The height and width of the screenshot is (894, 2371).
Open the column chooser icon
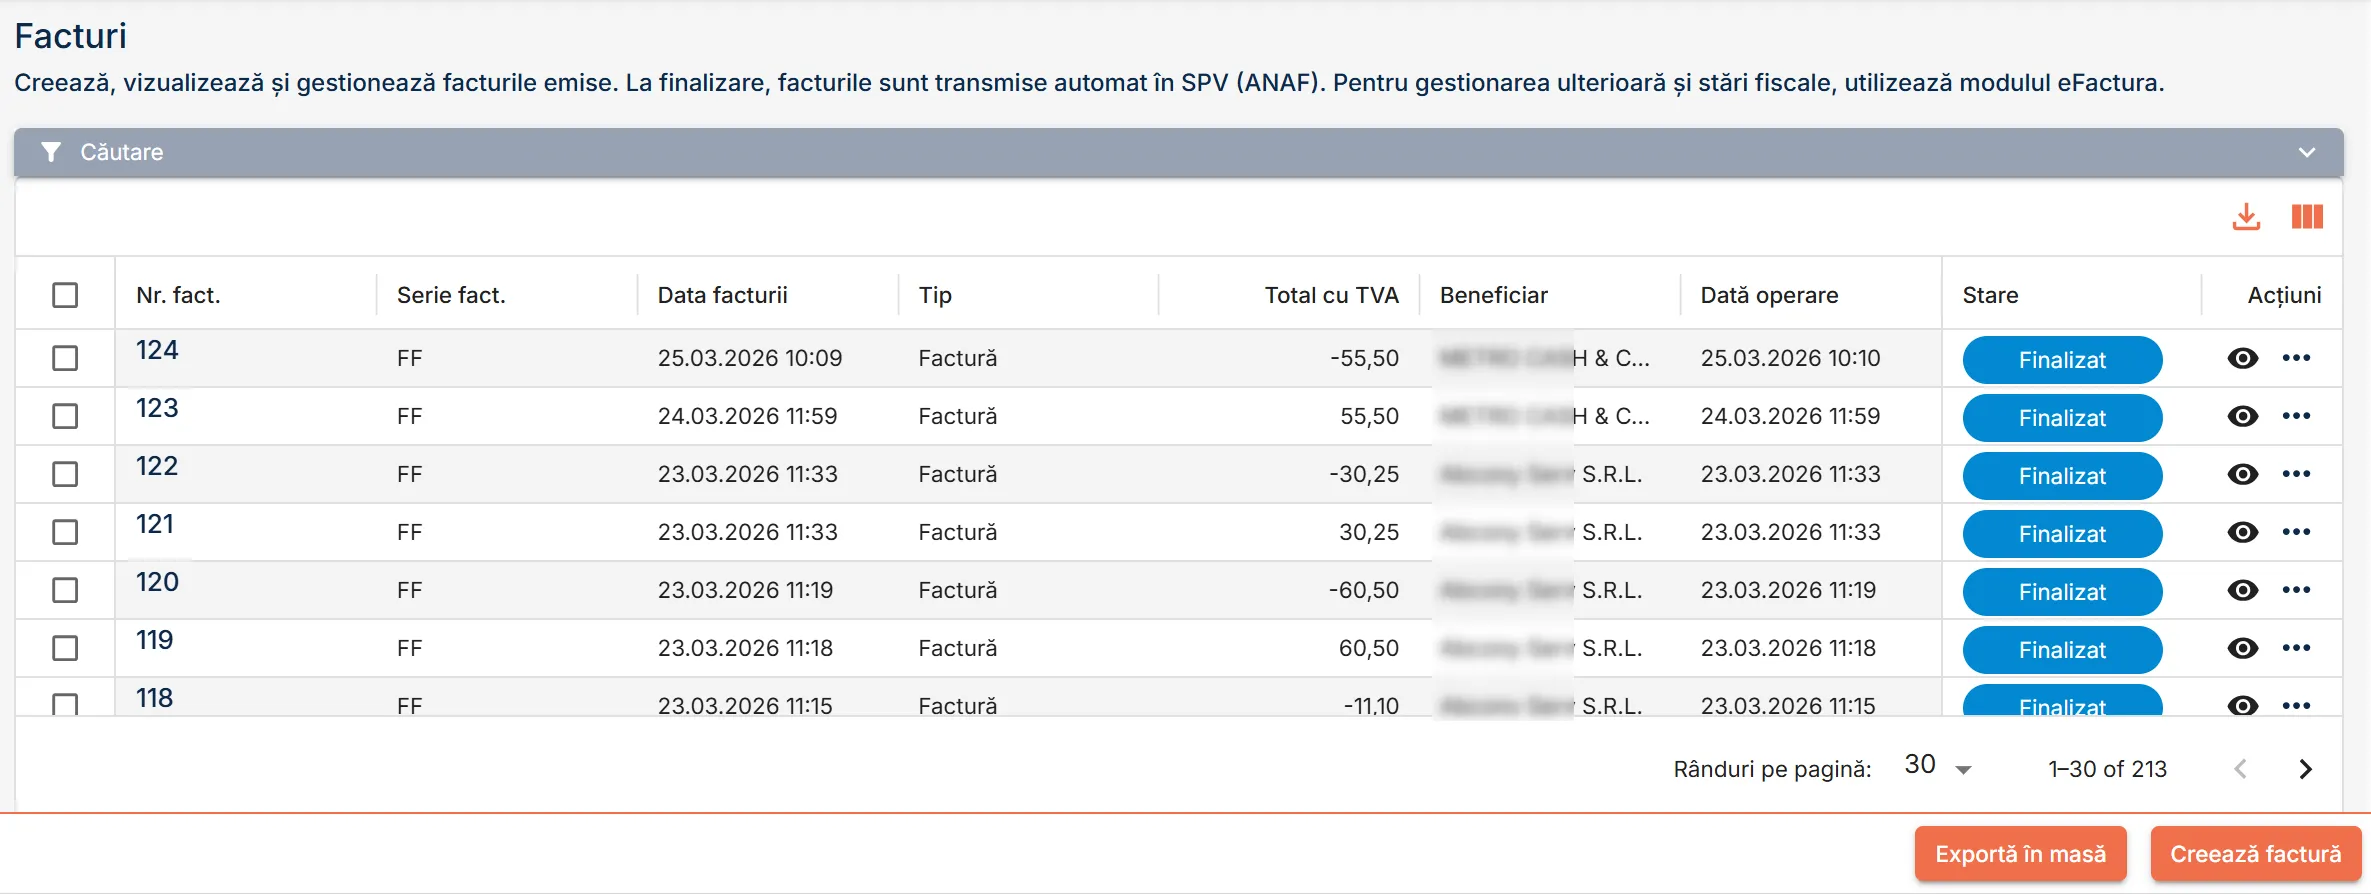(2307, 217)
